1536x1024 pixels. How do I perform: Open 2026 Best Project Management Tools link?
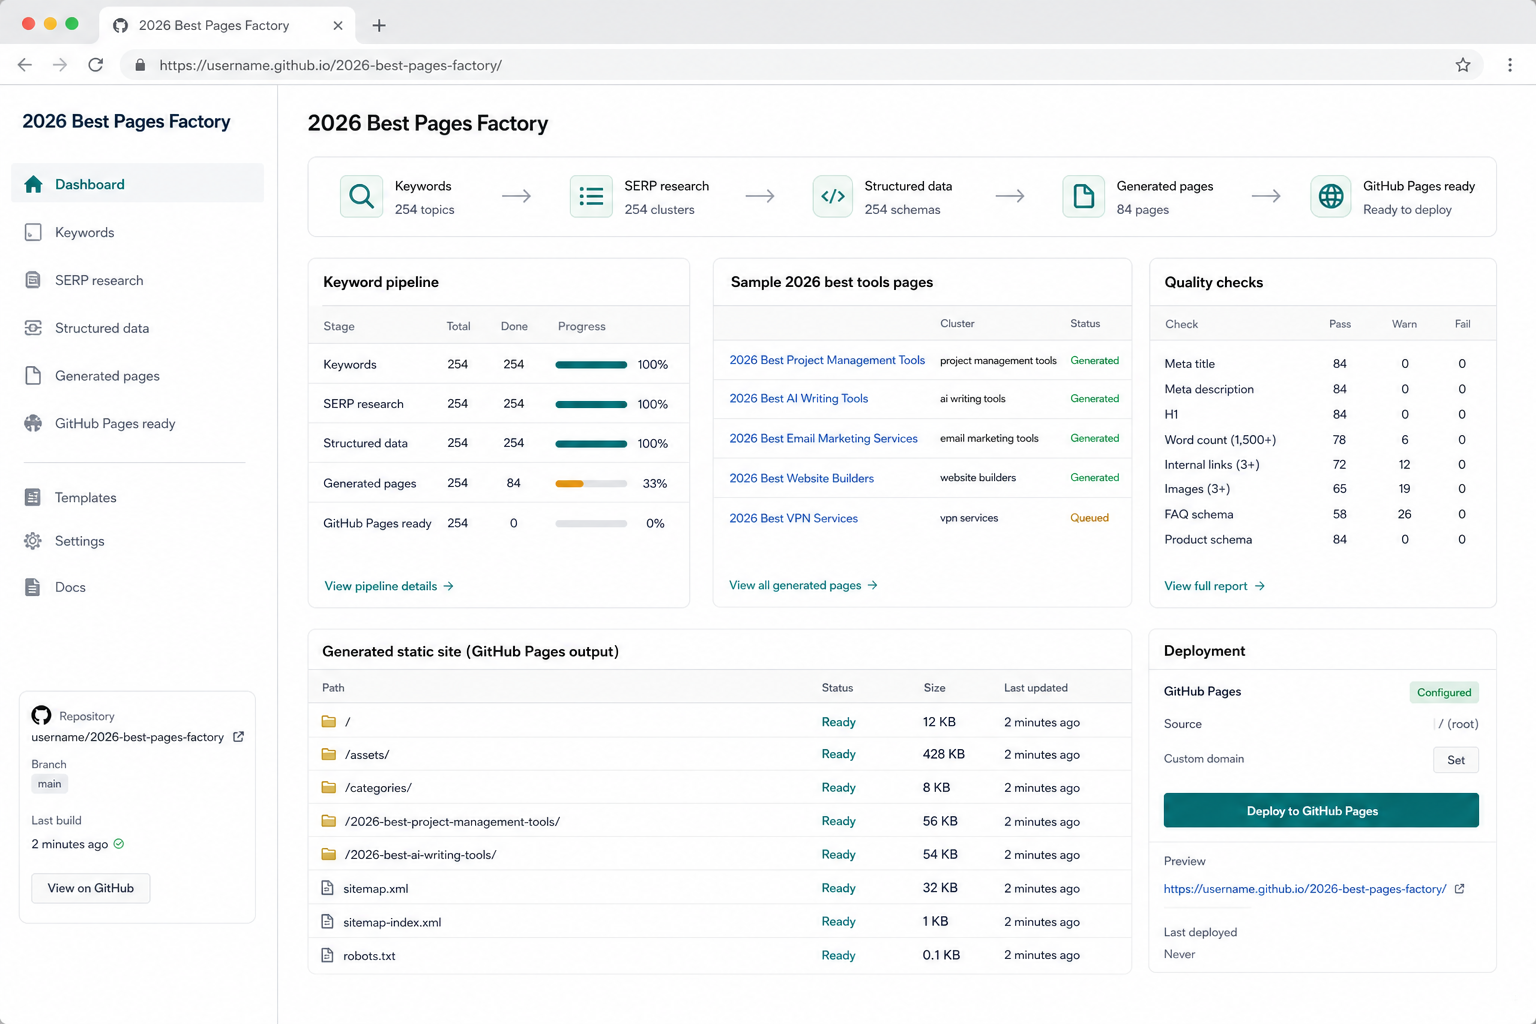point(827,360)
